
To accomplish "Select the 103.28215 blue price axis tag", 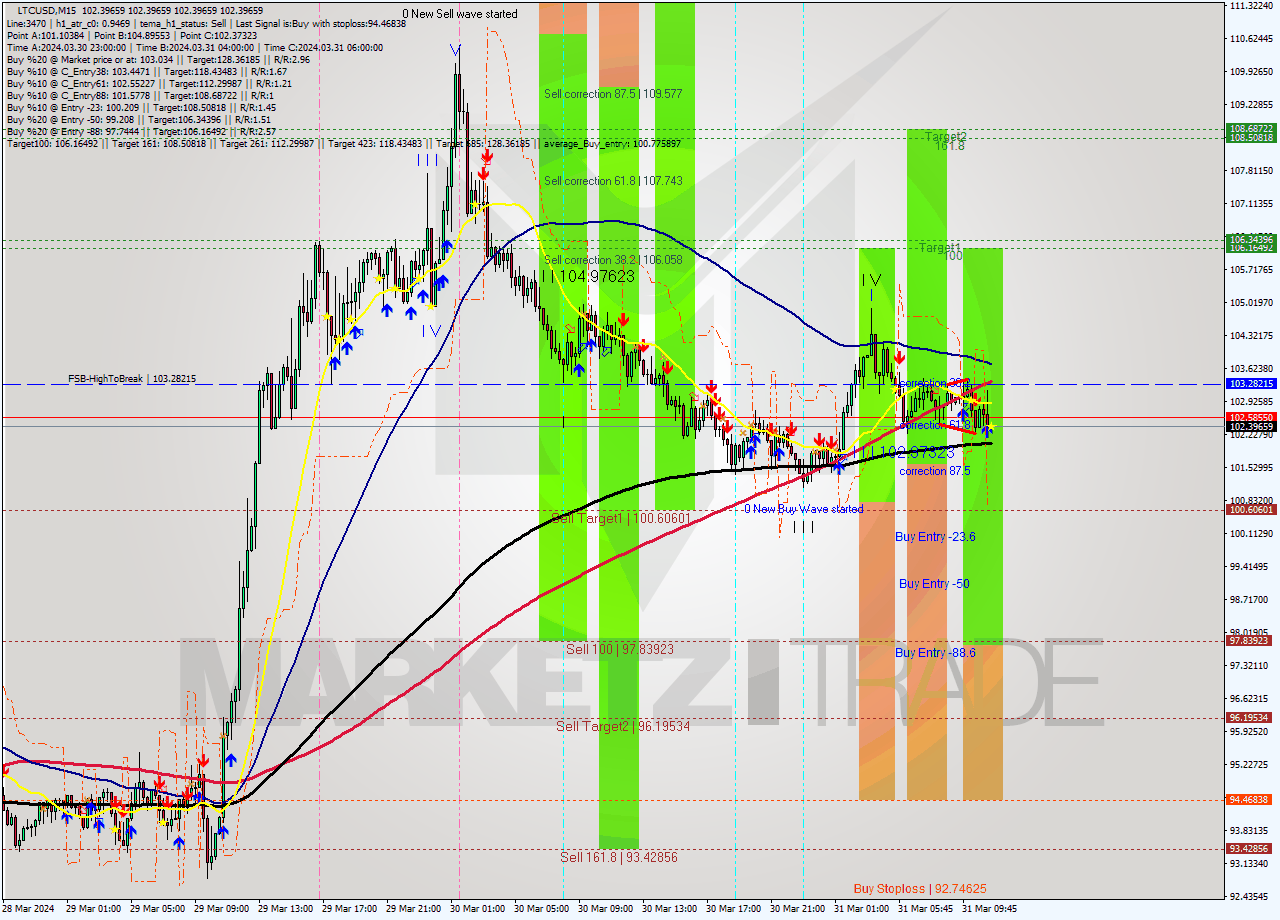I will (x=1251, y=384).
